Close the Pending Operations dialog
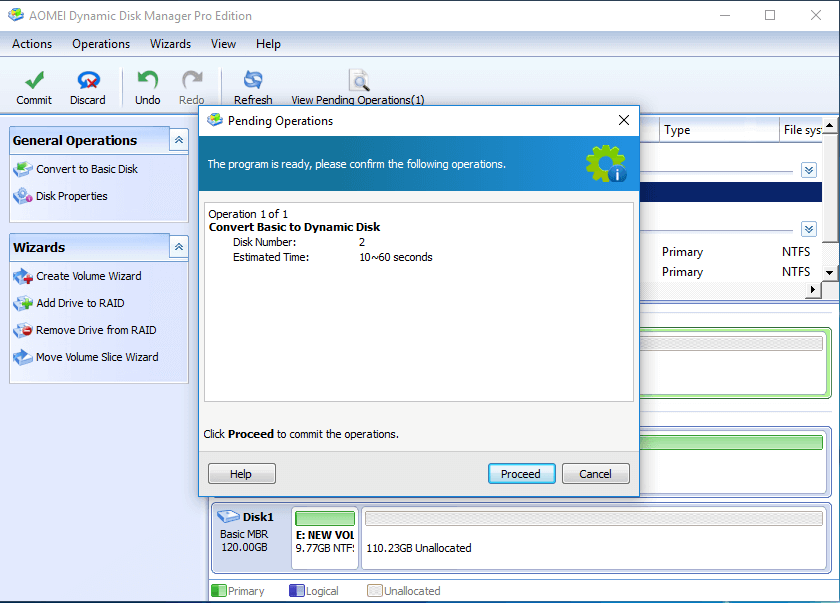Viewport: 840px width, 603px height. [624, 120]
